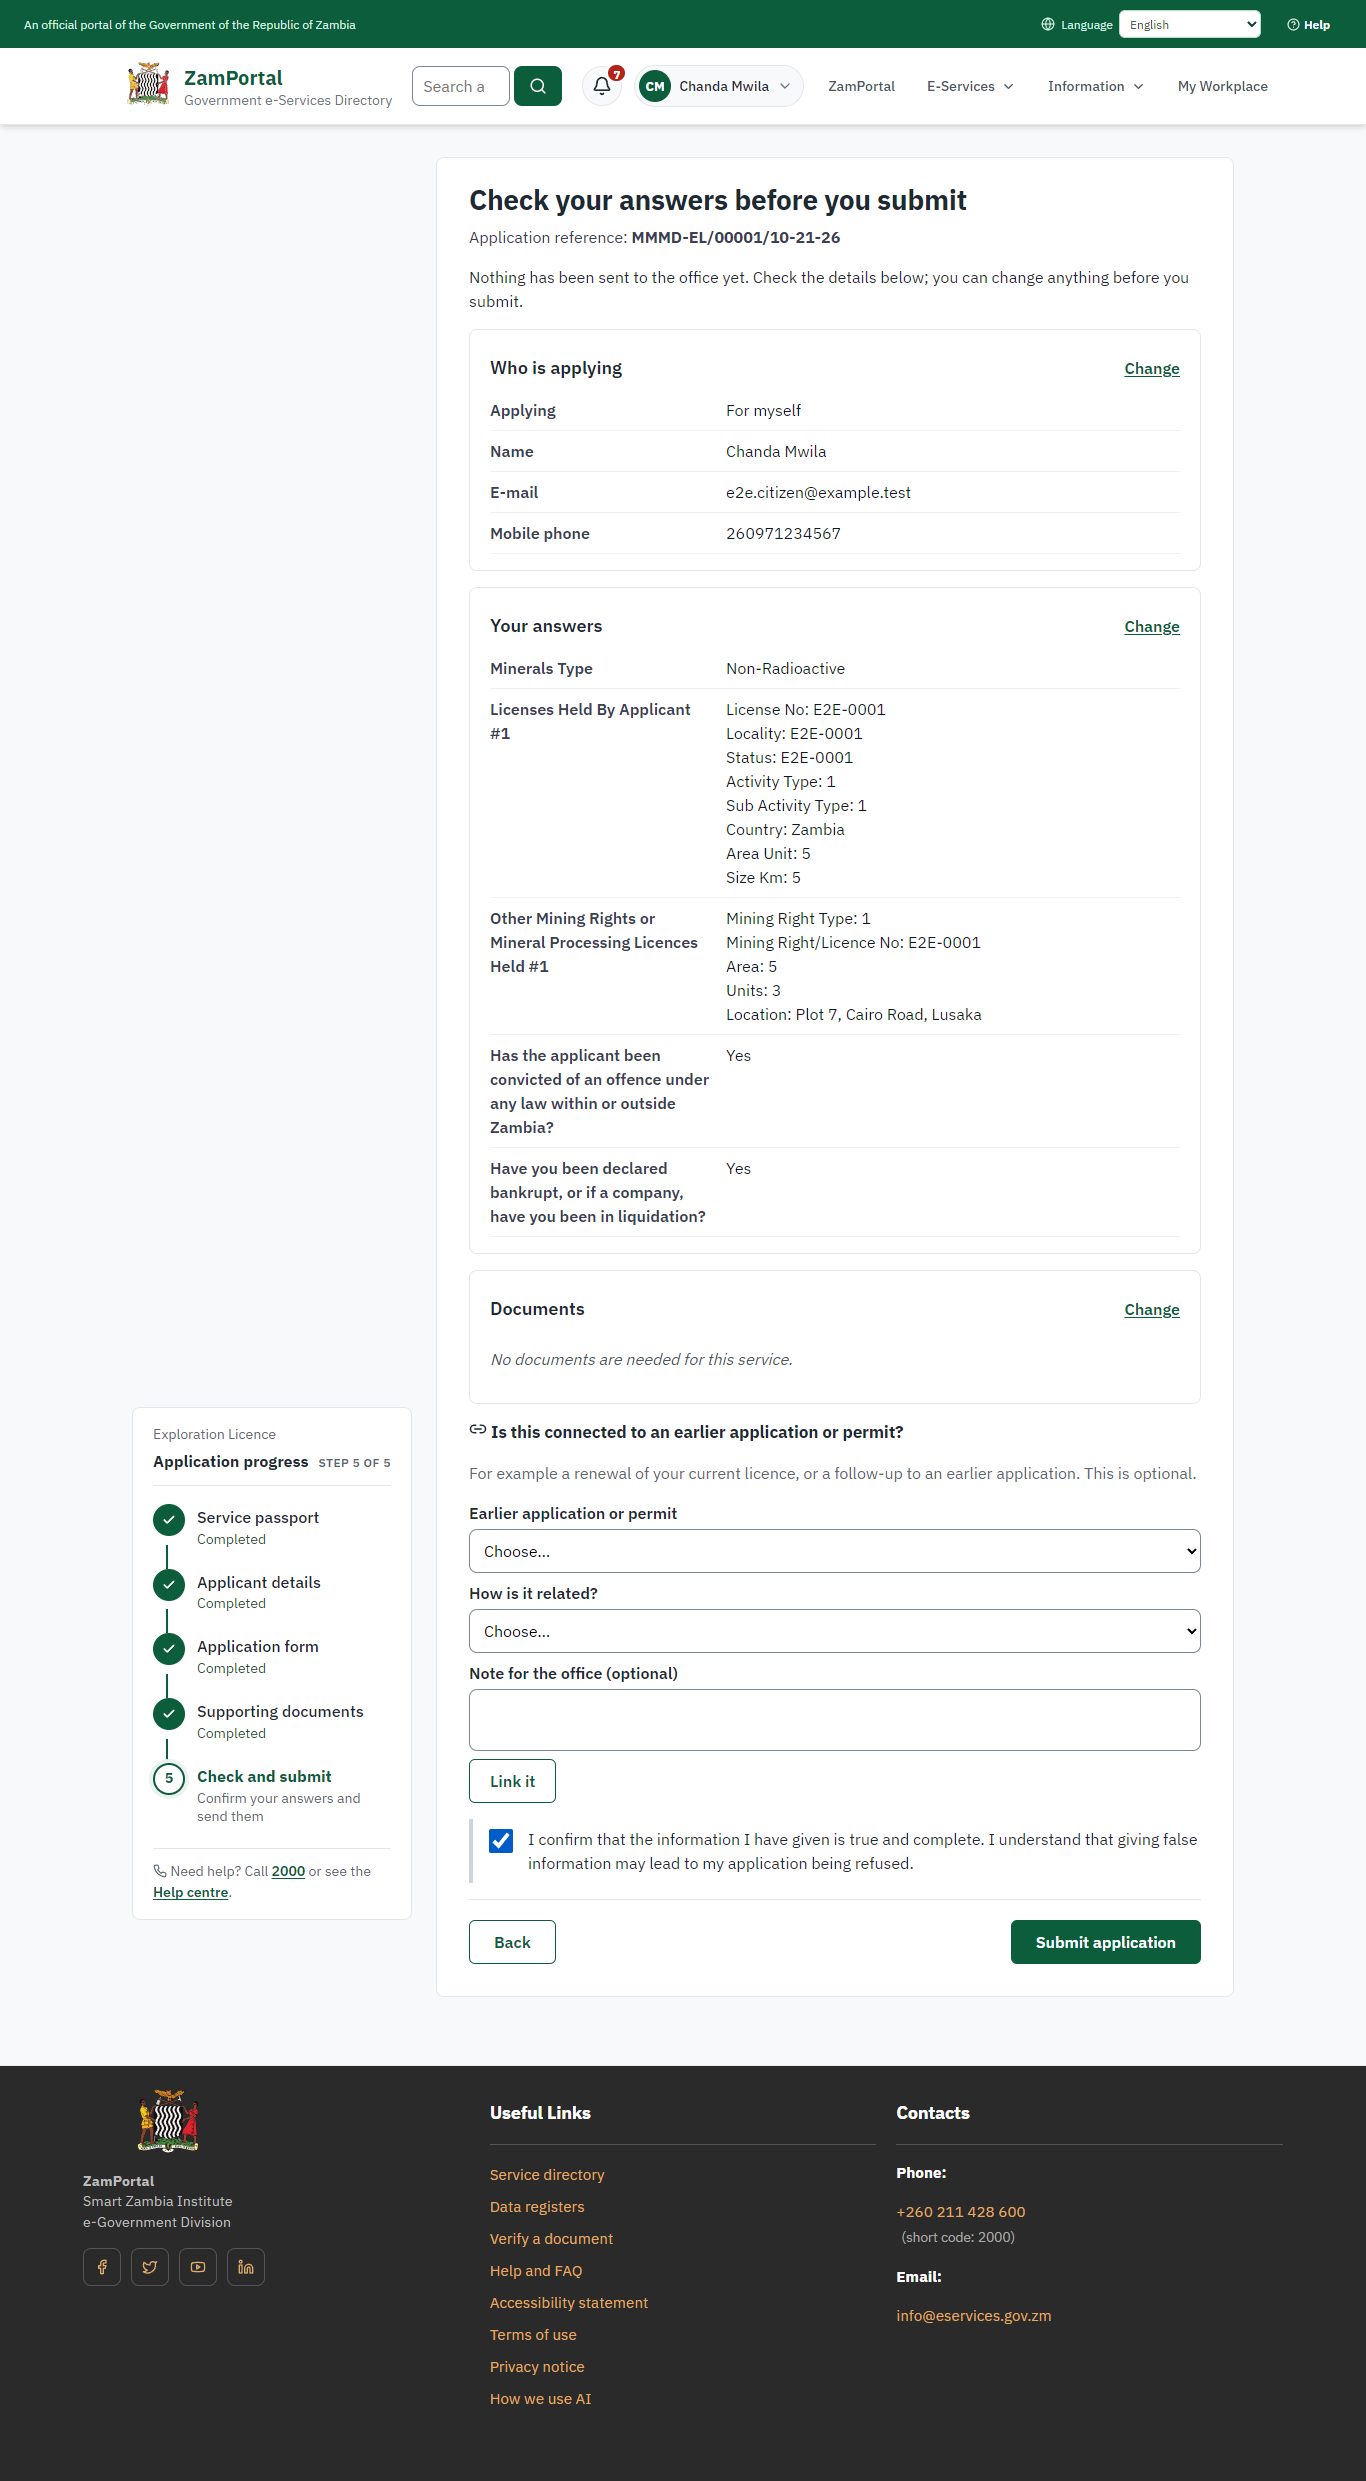Click Change for Who is applying
The image size is (1366, 2481).
coord(1152,369)
